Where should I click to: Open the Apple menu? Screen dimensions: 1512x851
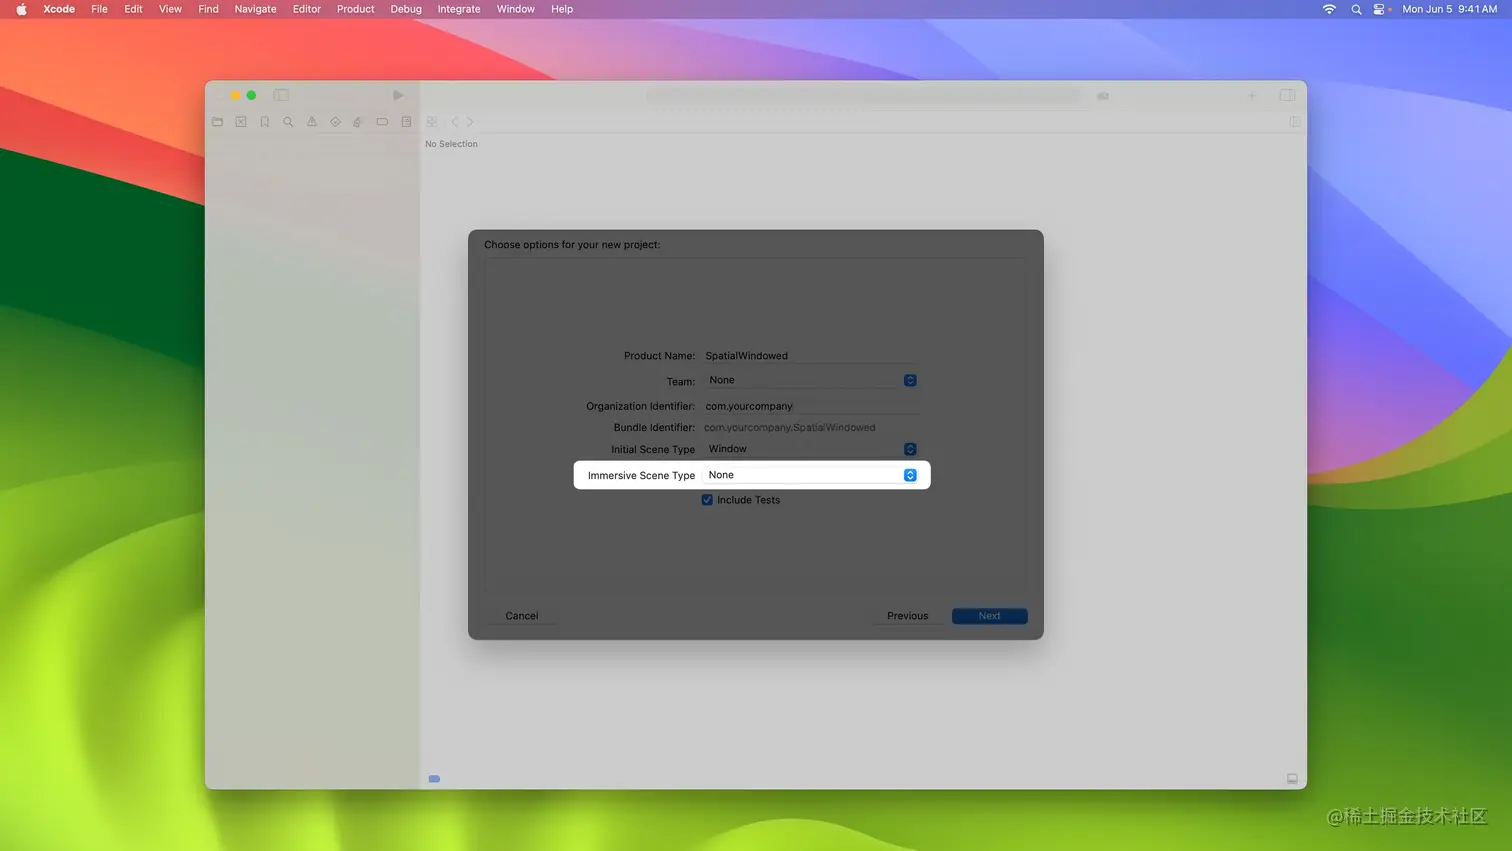(21, 9)
